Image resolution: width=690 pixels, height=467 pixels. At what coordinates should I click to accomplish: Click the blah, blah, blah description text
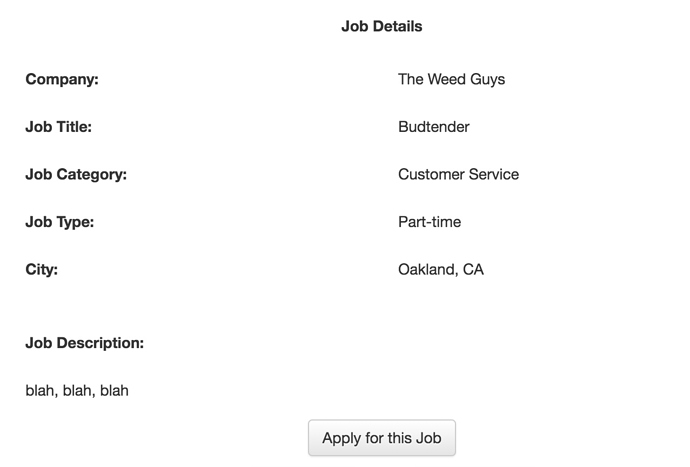[77, 390]
